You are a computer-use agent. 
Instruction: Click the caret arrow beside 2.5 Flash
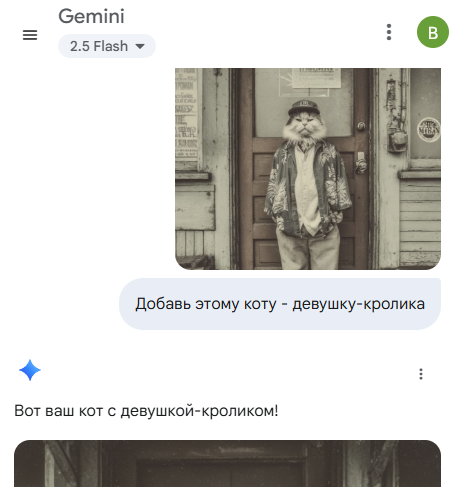tap(140, 46)
